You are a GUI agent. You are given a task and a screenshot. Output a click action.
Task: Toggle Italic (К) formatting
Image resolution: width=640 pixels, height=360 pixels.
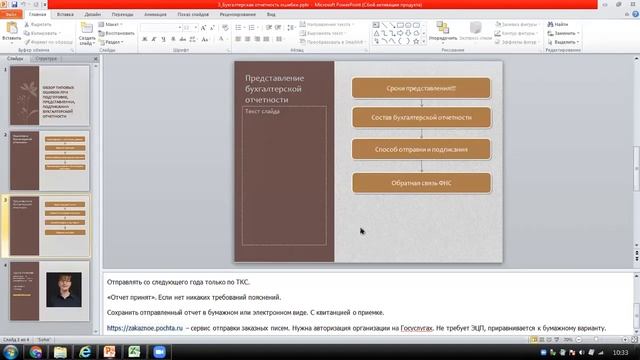point(154,39)
